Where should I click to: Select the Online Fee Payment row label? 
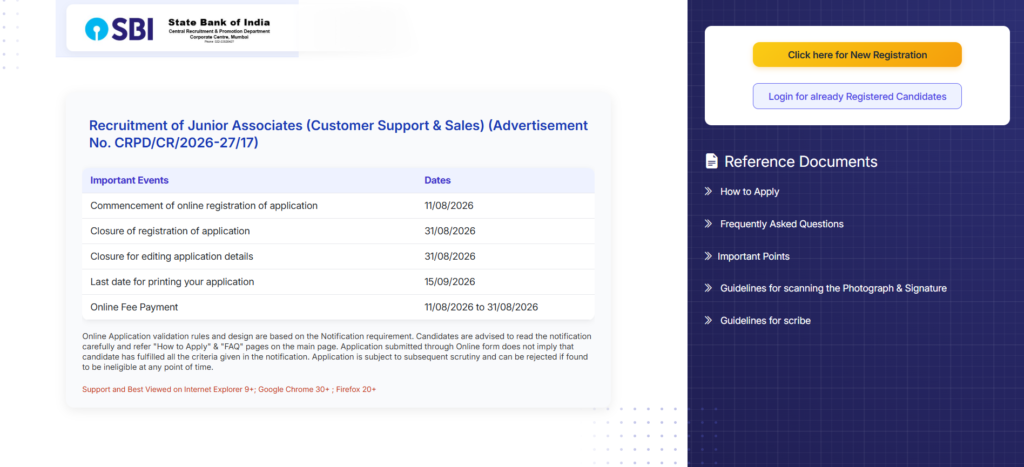click(134, 307)
